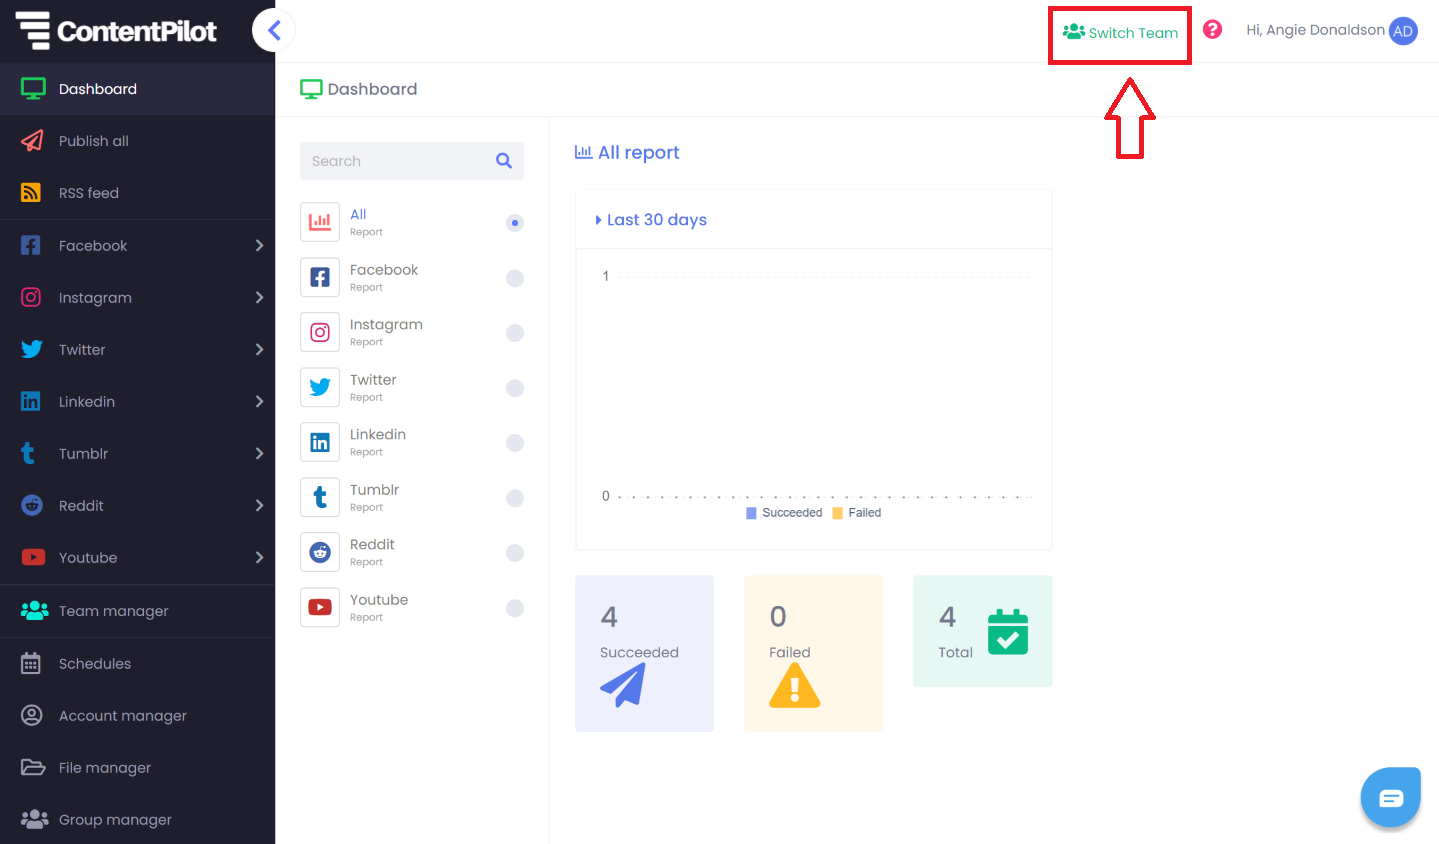This screenshot has height=844, width=1439.
Task: Expand the Reddit sidebar submenu arrow
Action: (x=259, y=505)
